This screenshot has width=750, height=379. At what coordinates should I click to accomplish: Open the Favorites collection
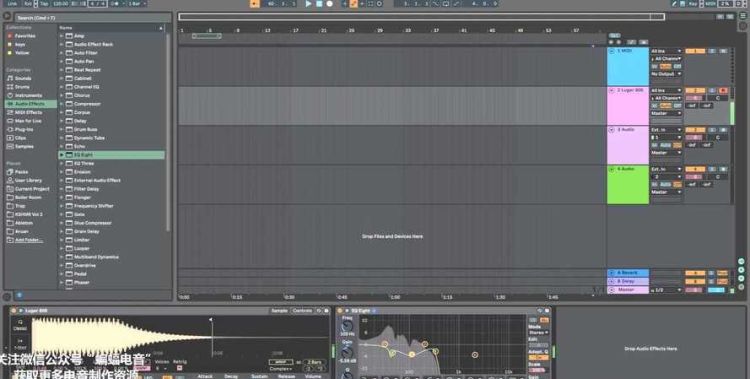click(x=24, y=36)
